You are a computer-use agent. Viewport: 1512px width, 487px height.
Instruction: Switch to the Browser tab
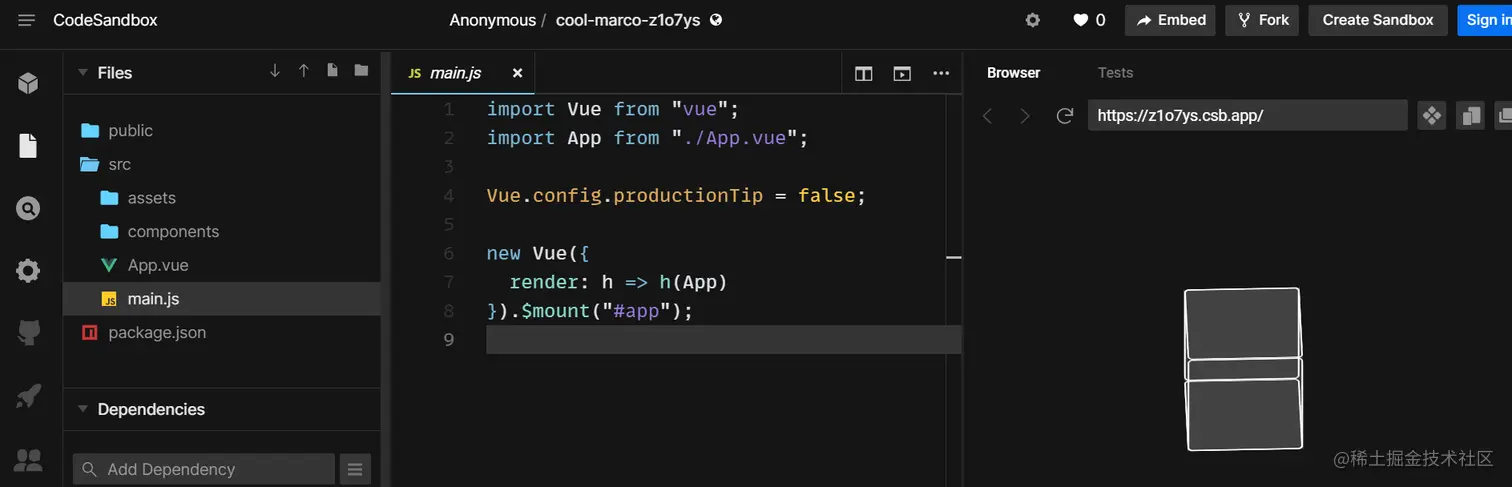1013,73
